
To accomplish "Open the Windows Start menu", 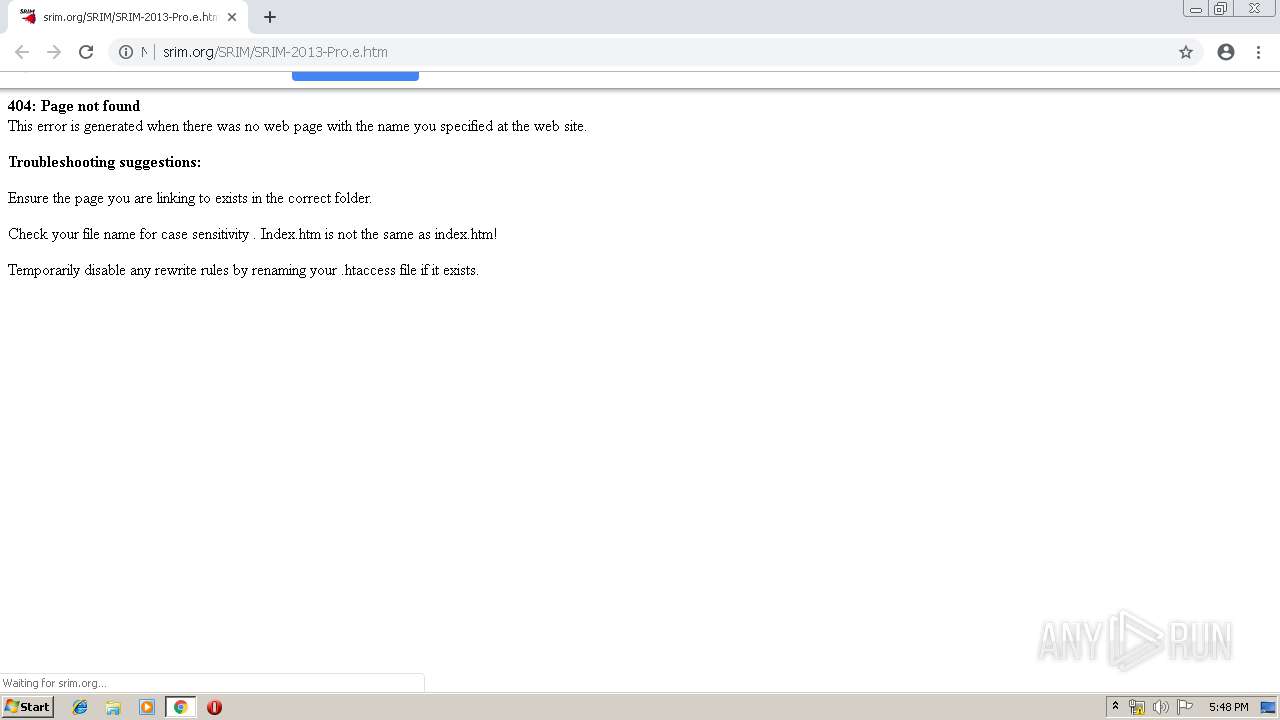I will tap(27, 707).
